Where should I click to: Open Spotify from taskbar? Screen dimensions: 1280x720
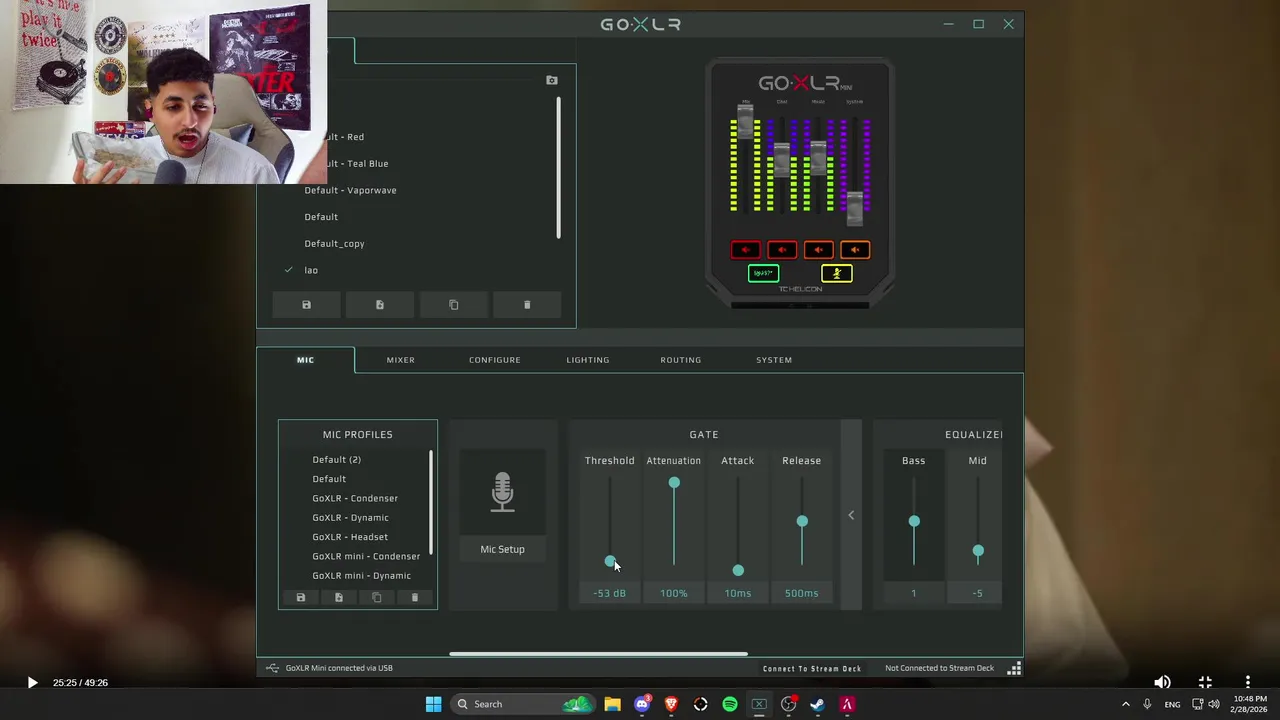[730, 704]
